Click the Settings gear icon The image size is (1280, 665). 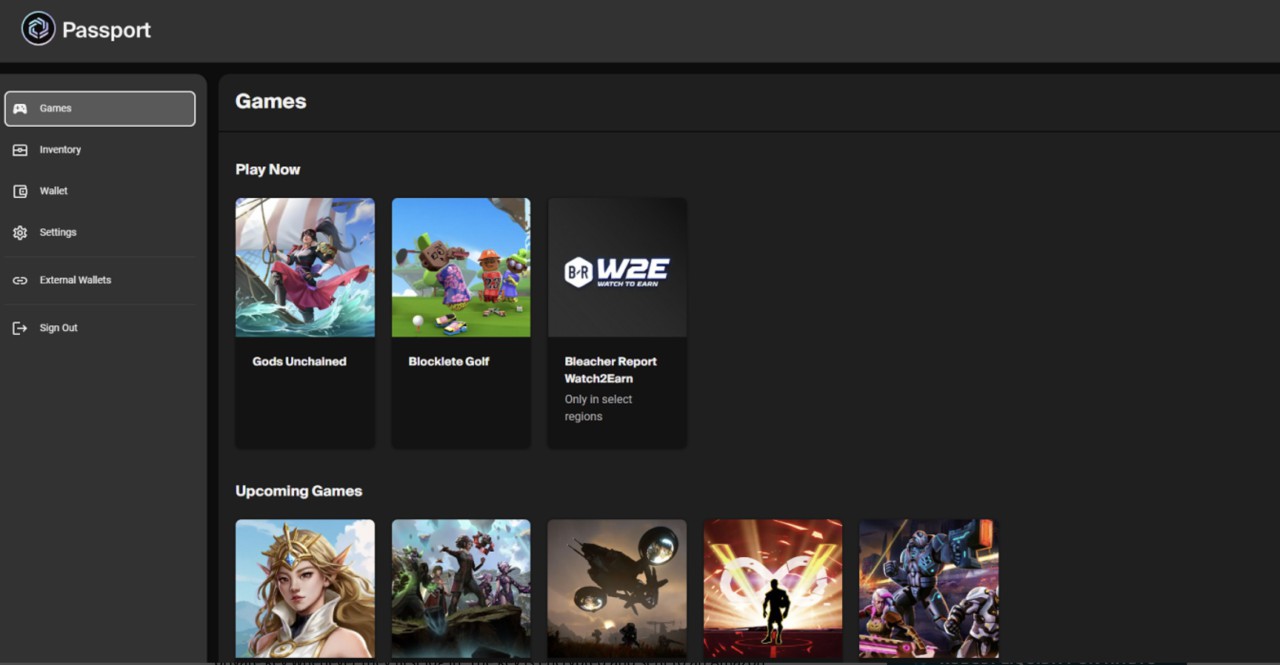click(20, 233)
